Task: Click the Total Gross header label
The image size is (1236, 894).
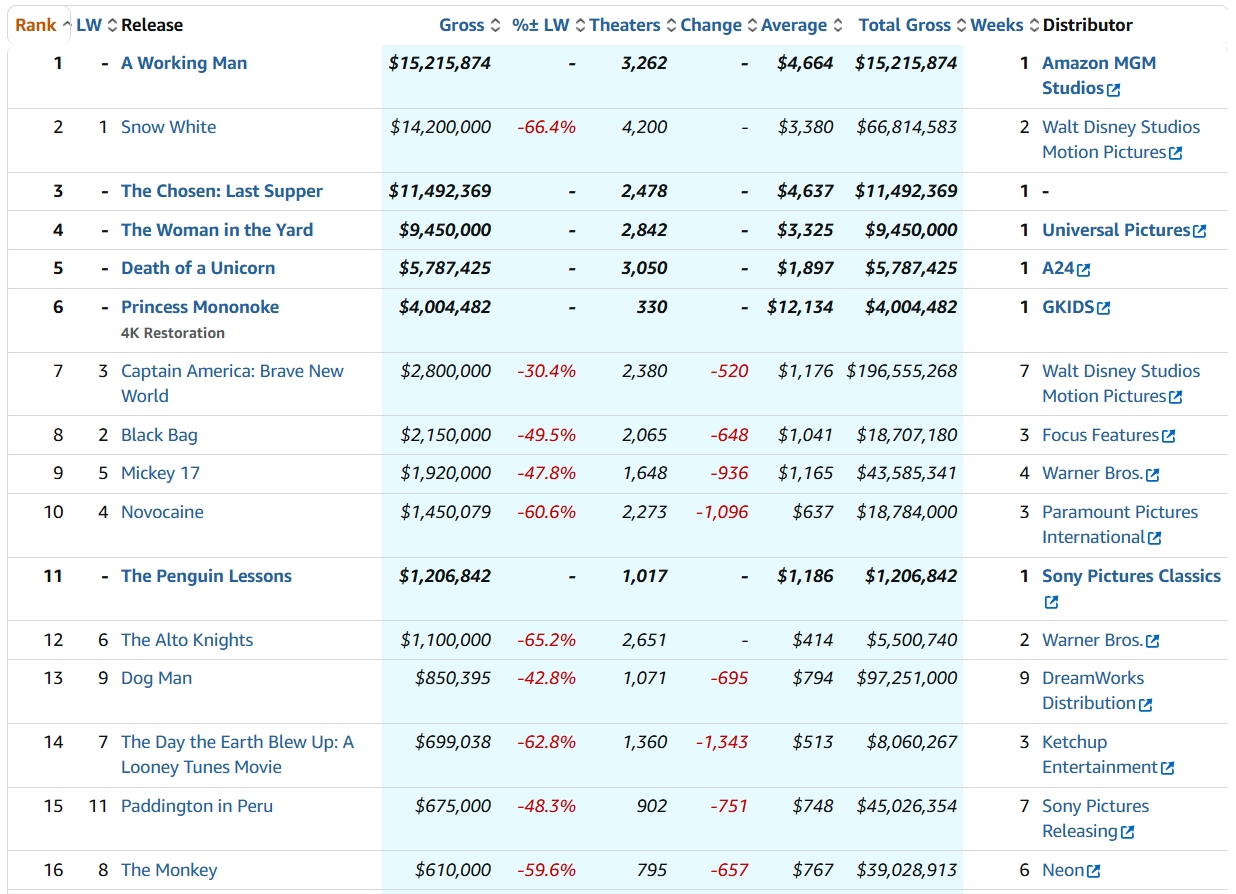Action: pyautogui.click(x=905, y=25)
